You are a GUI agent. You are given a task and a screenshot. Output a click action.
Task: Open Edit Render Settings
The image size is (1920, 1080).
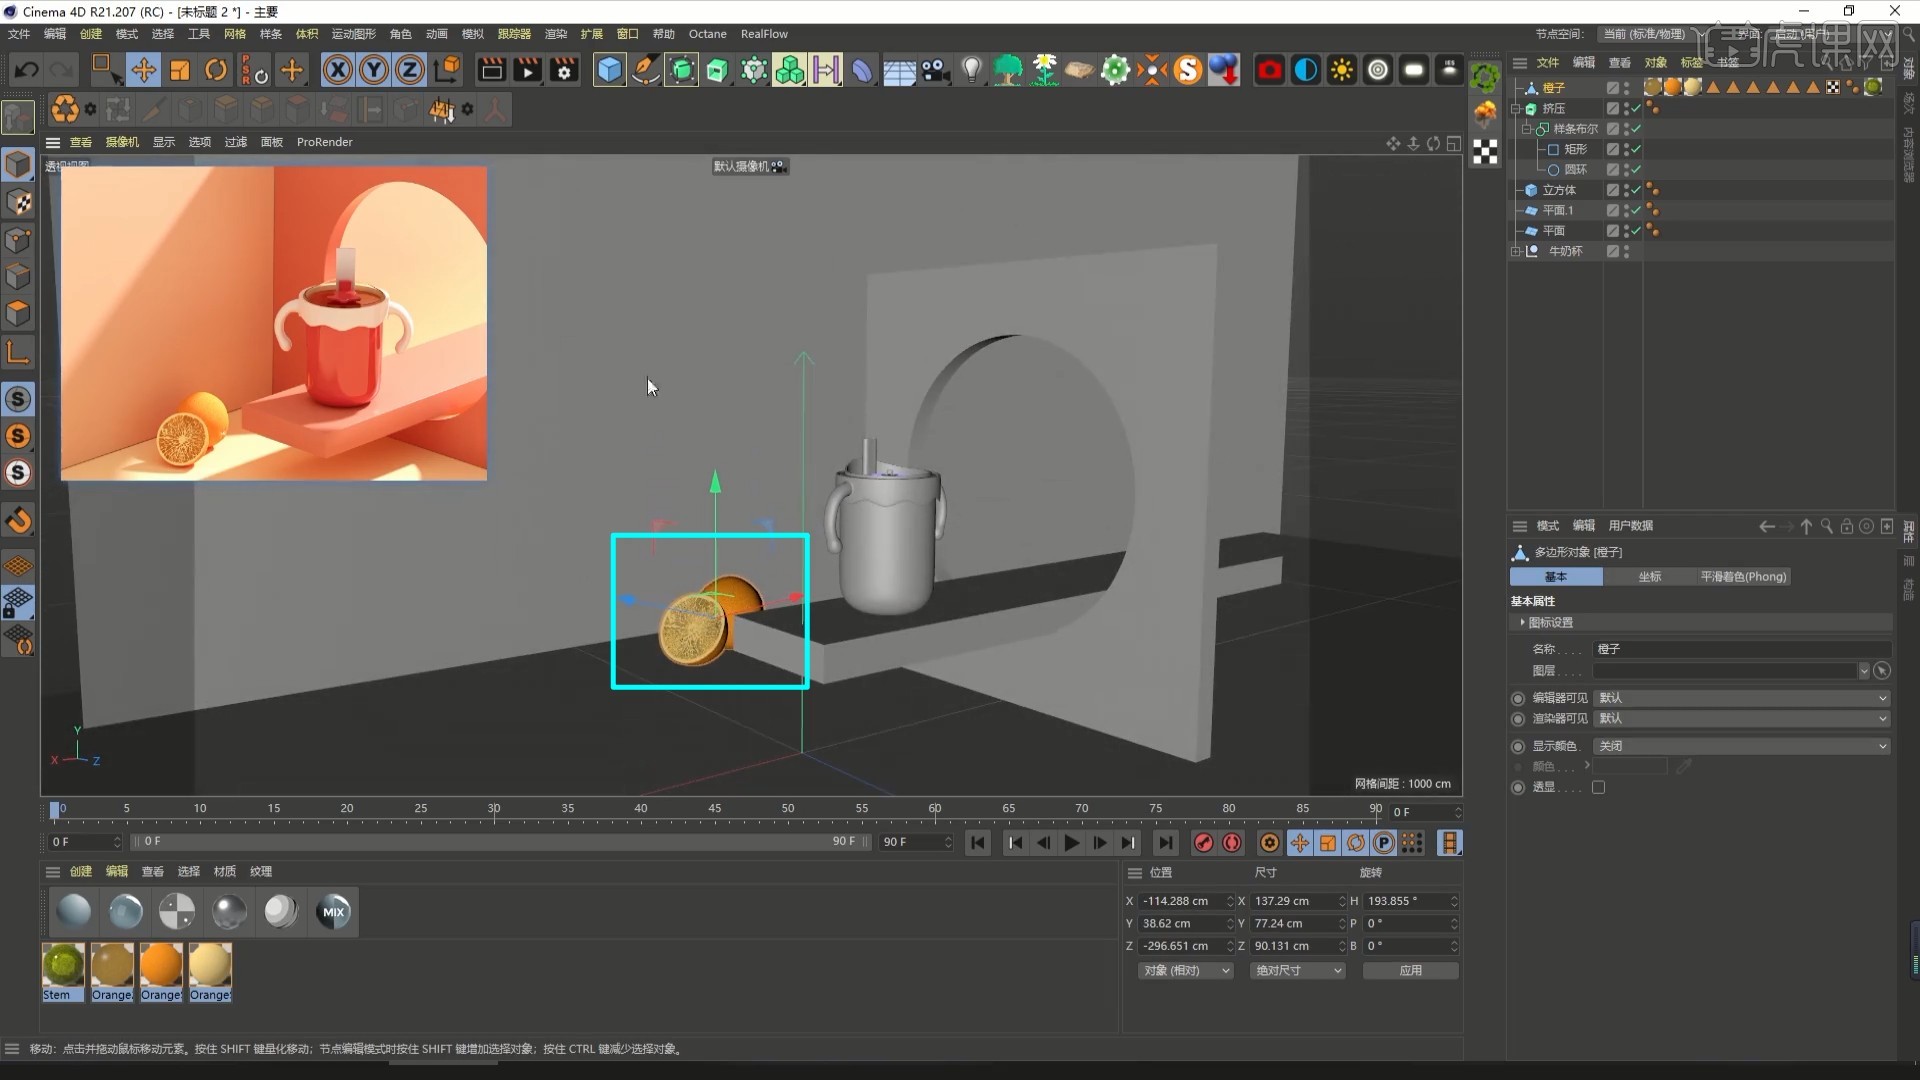pos(564,69)
